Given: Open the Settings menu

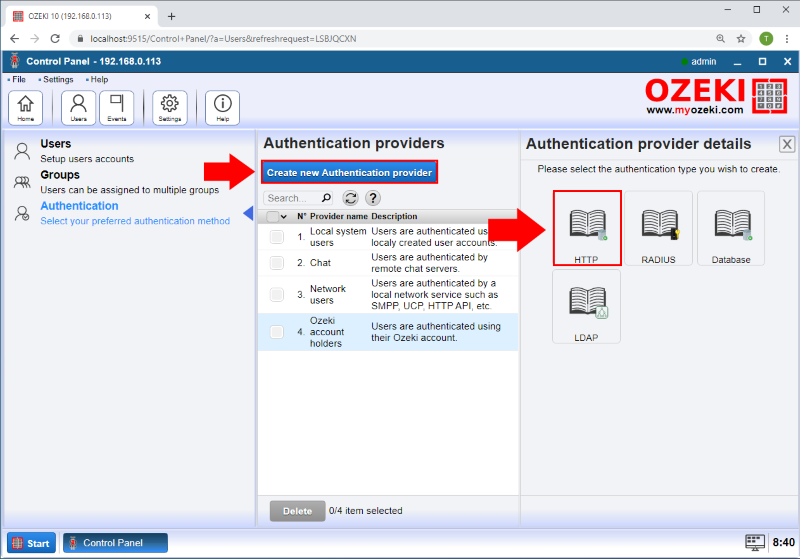Looking at the screenshot, I should tap(58, 80).
